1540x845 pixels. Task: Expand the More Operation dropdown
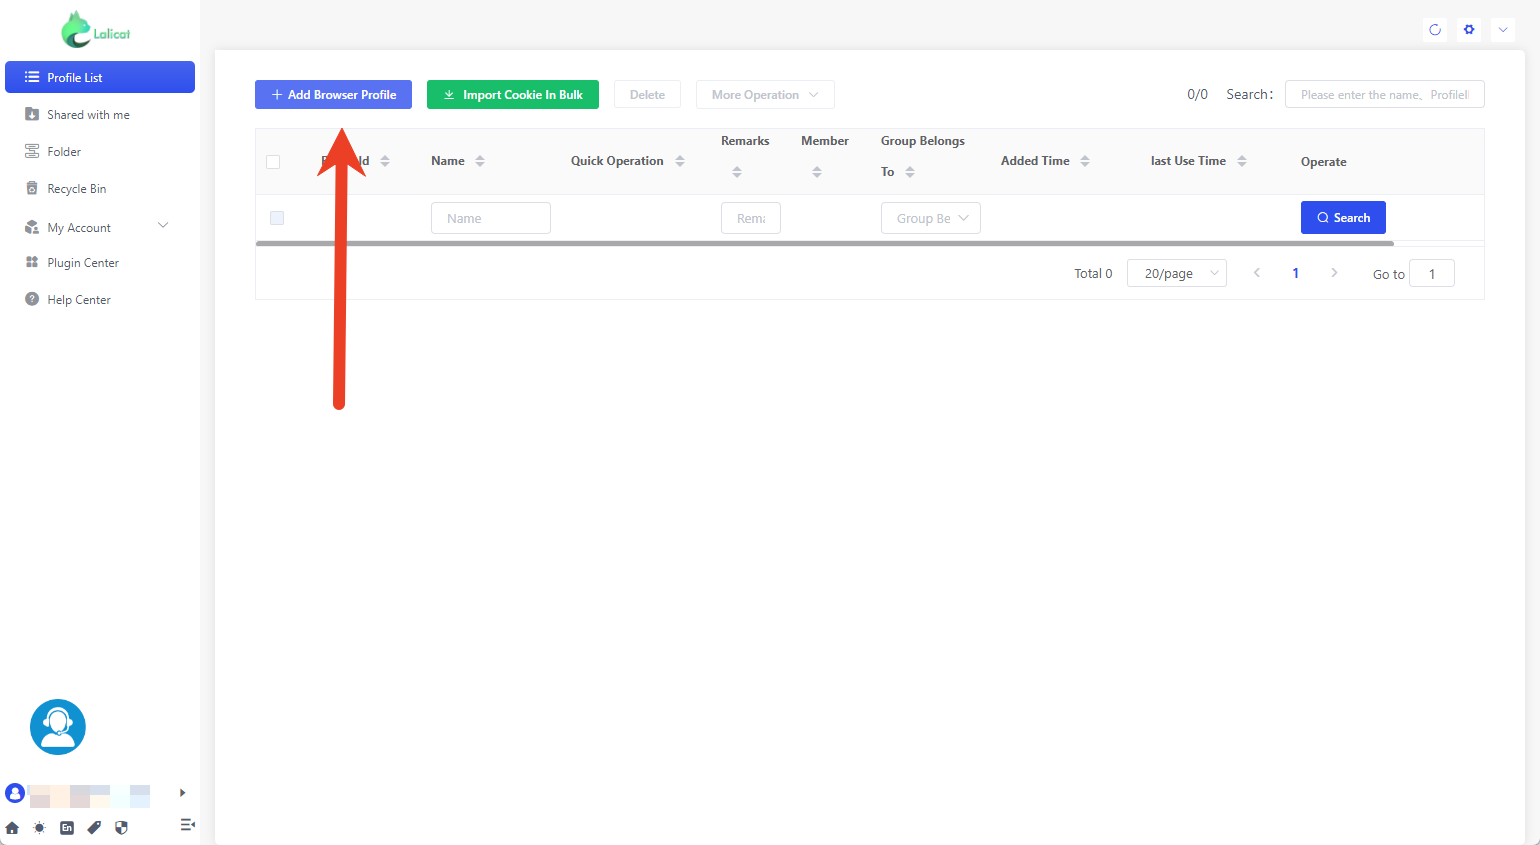[765, 95]
